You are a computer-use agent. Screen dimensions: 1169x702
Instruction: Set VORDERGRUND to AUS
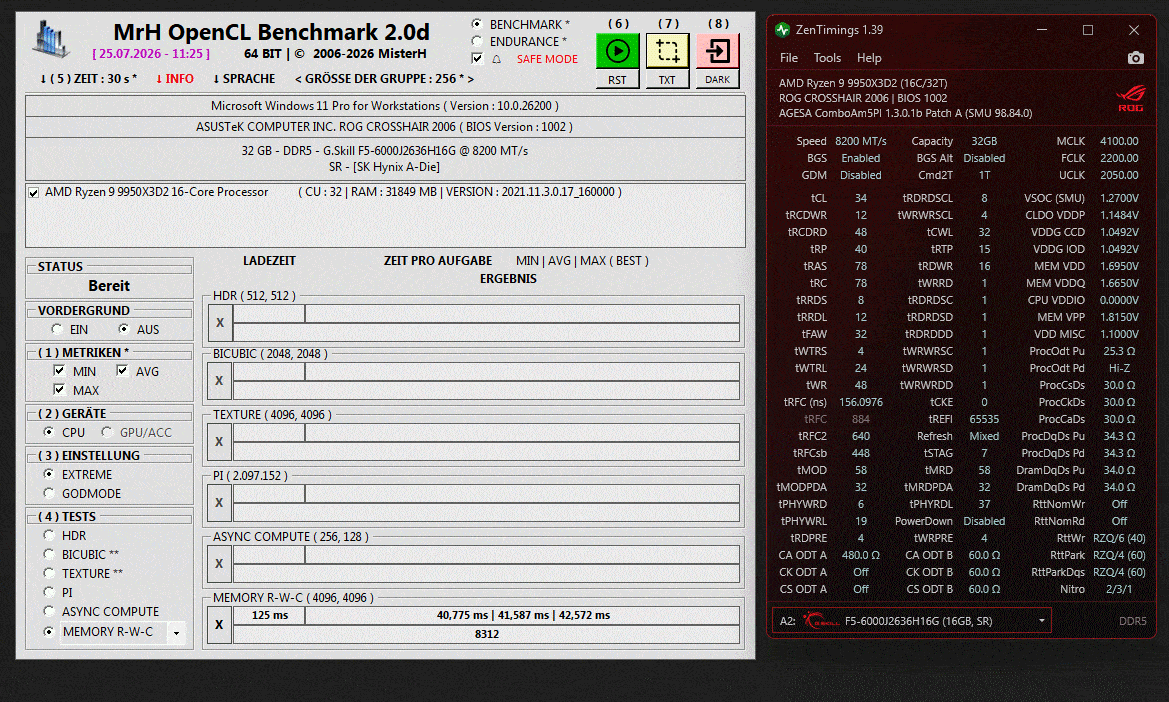pos(124,329)
